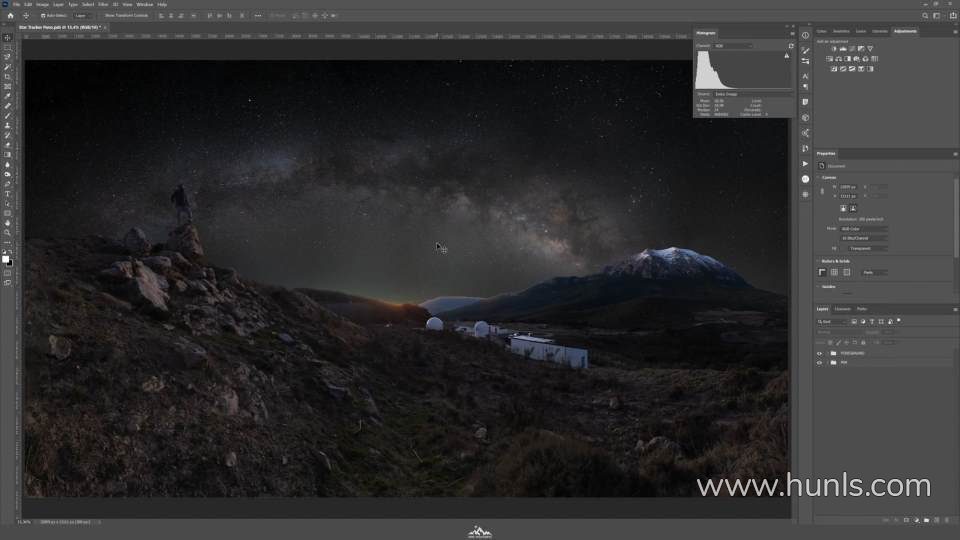Select the Gradient tool
The height and width of the screenshot is (540, 960).
click(7, 155)
